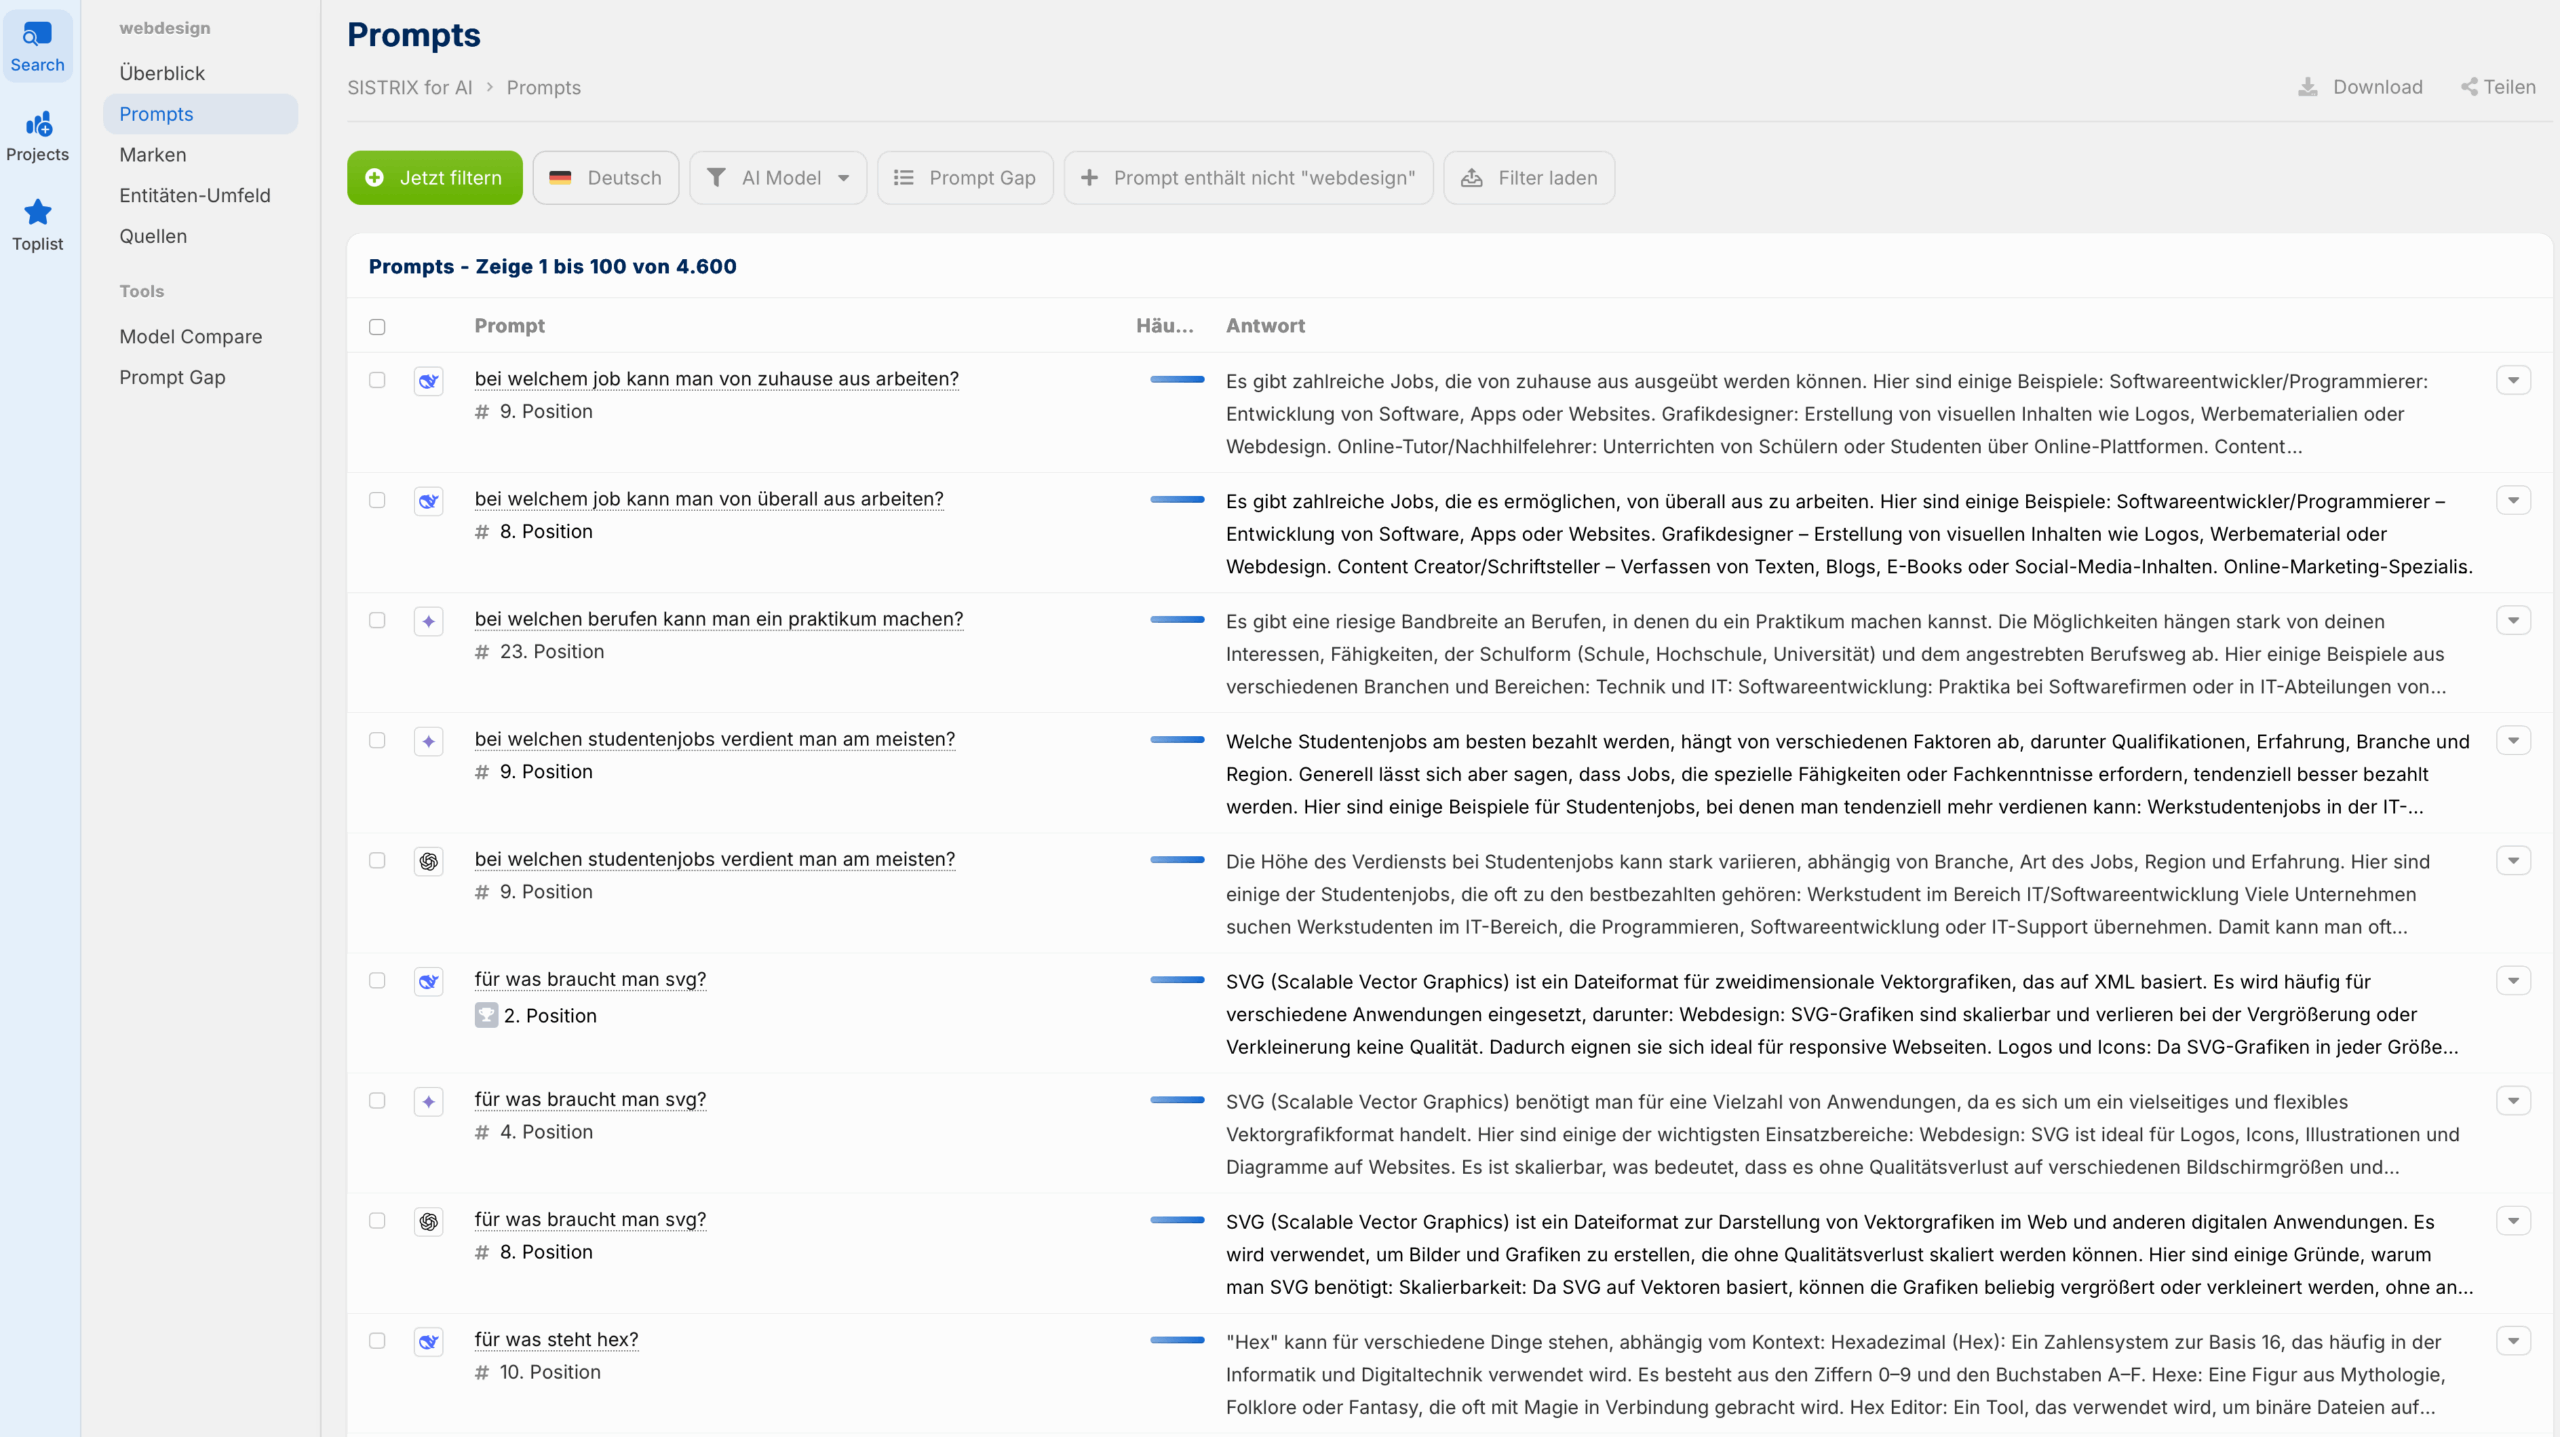Open the AI Model dropdown filter

[x=778, y=178]
